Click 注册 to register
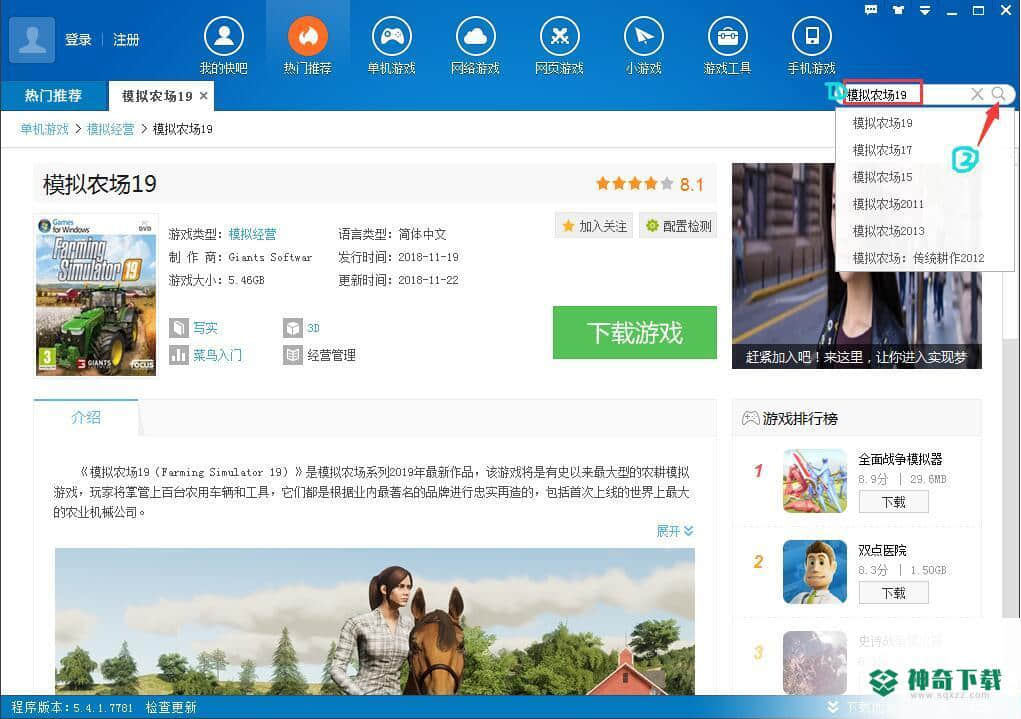Screen dimensions: 1021x719 pyautogui.click(x=126, y=40)
